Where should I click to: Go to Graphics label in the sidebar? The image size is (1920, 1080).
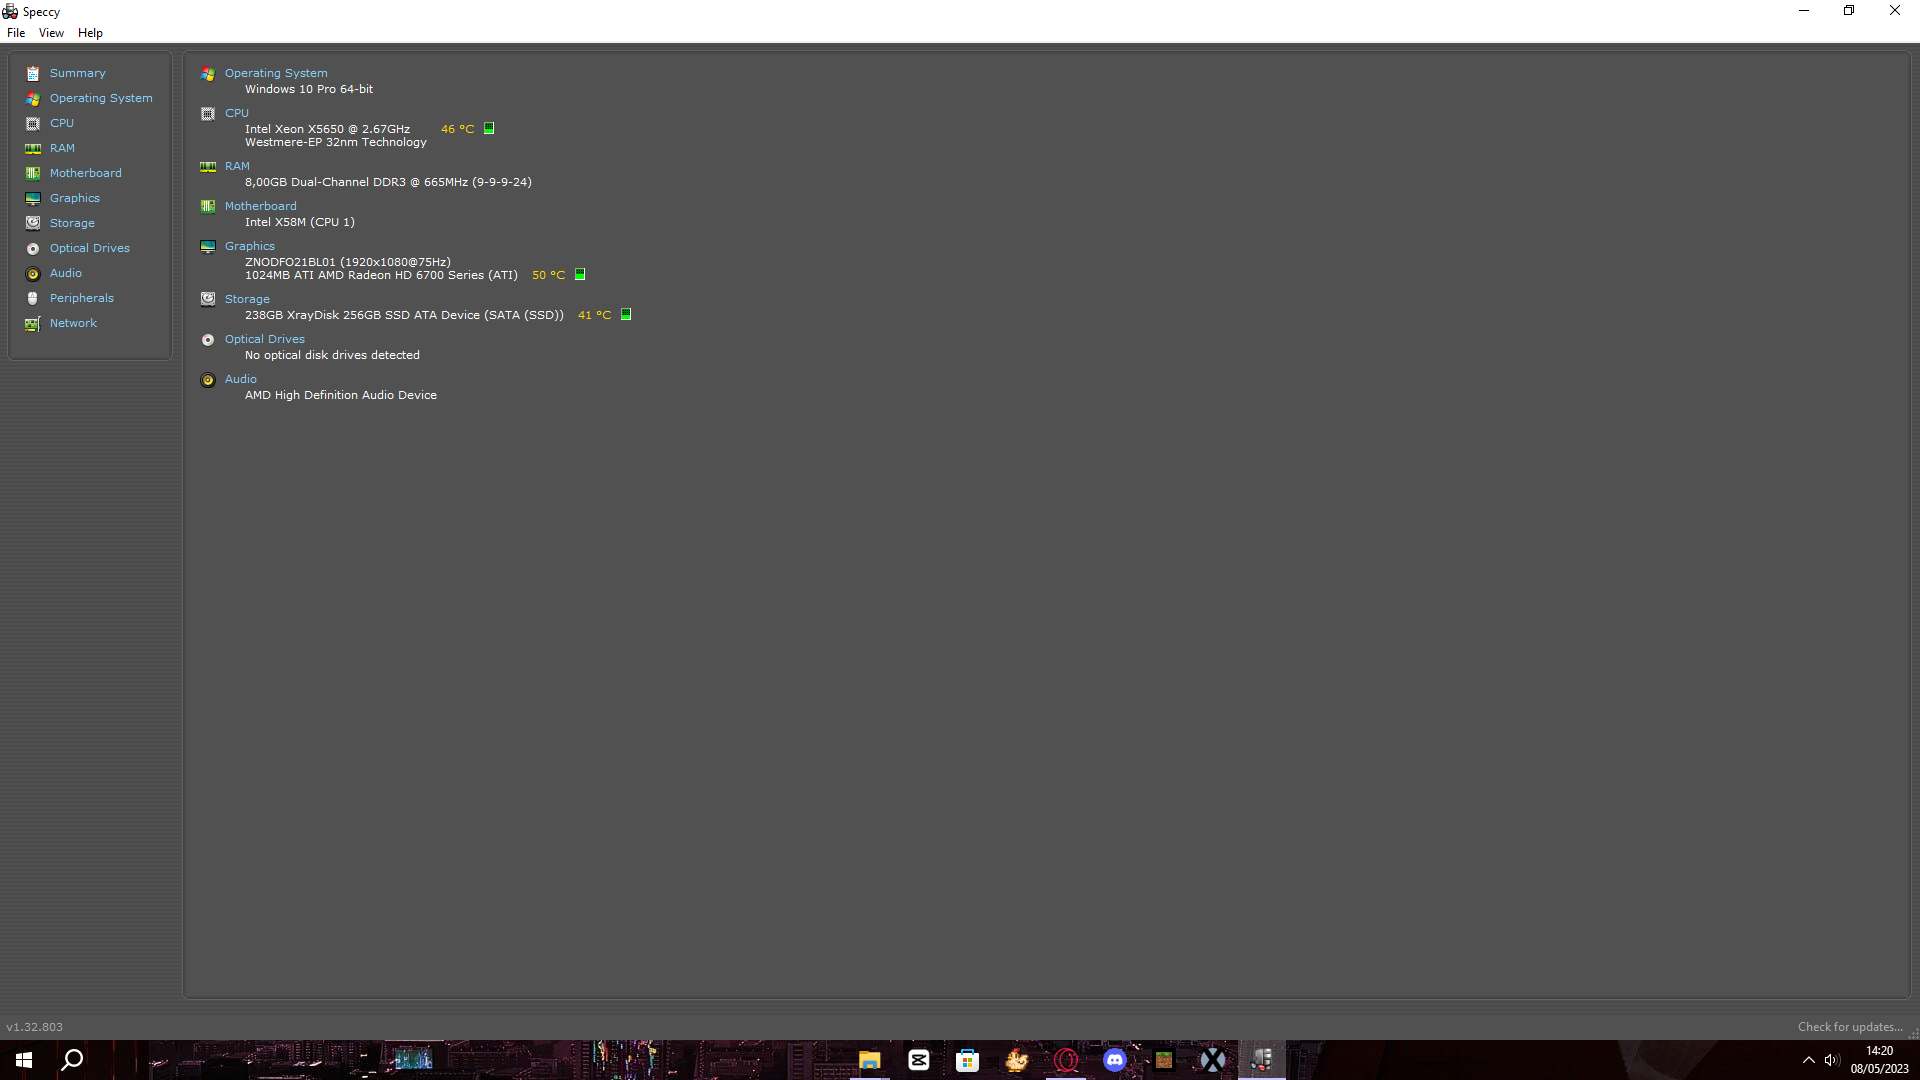pos(75,198)
